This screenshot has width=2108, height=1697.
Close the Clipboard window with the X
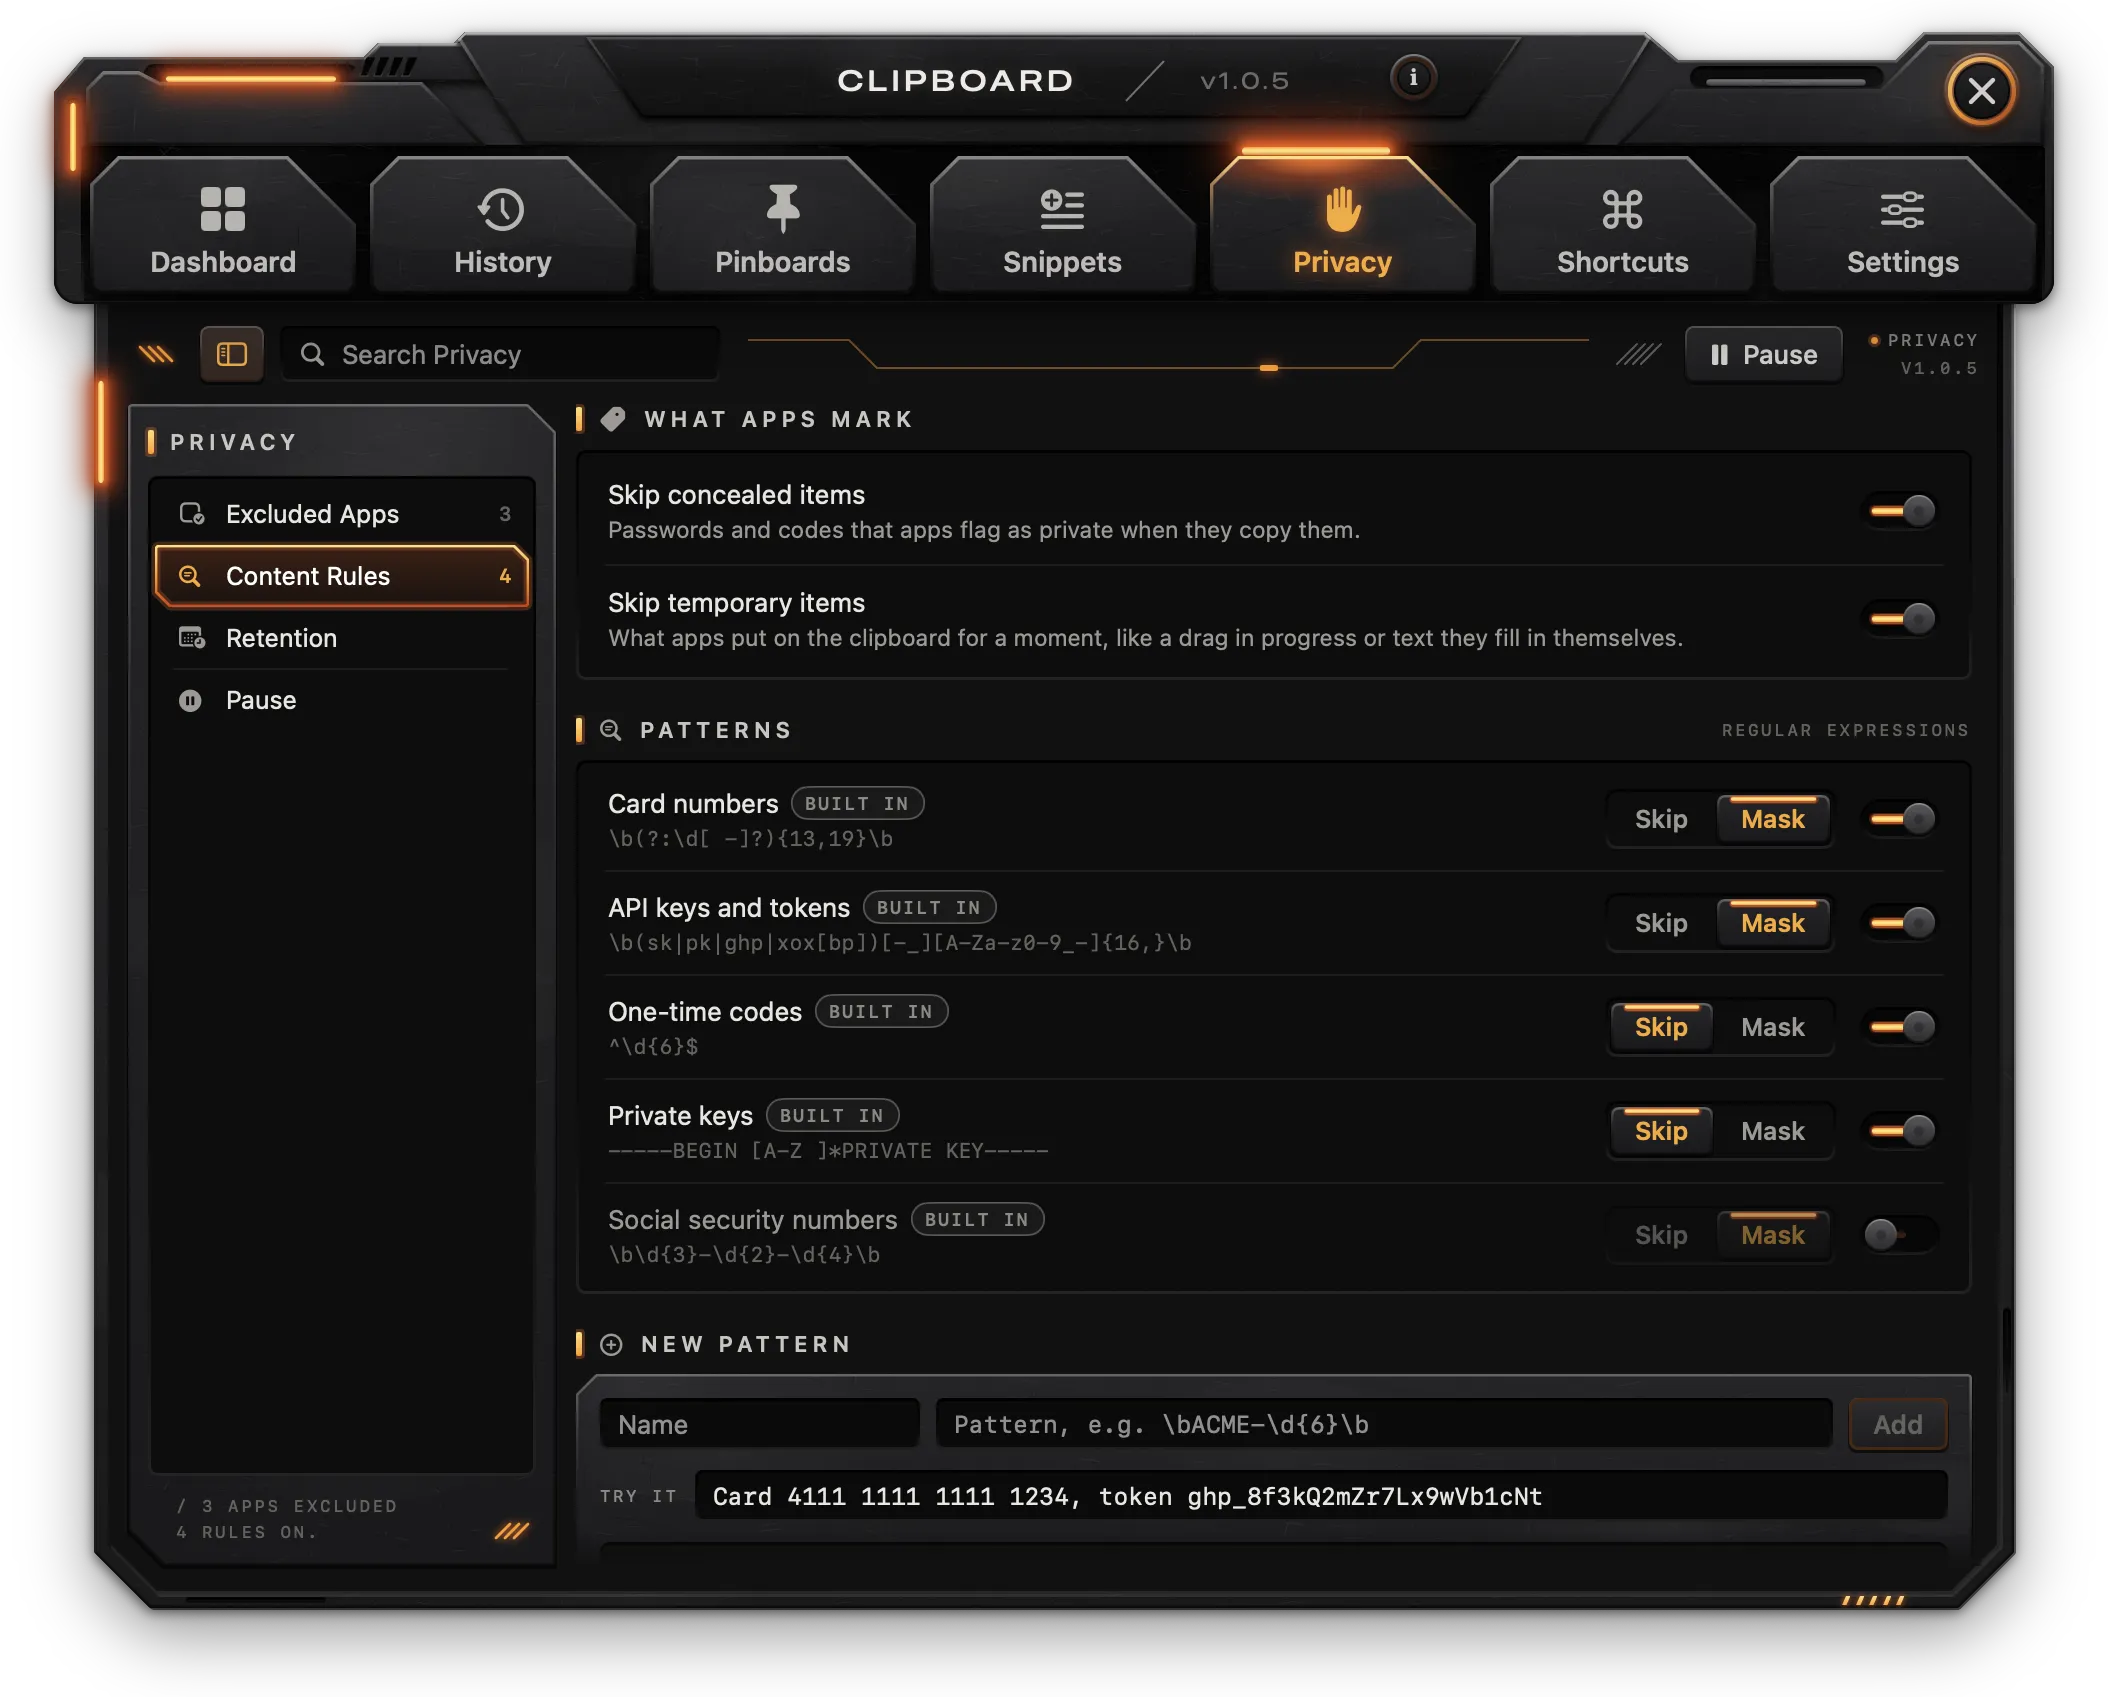coord(1981,91)
